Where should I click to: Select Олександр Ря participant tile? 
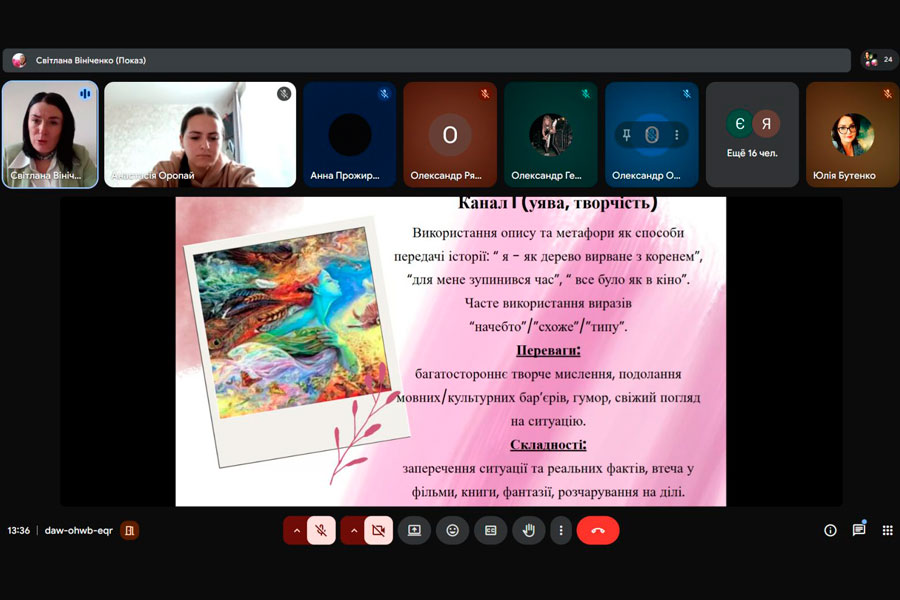pyautogui.click(x=450, y=134)
